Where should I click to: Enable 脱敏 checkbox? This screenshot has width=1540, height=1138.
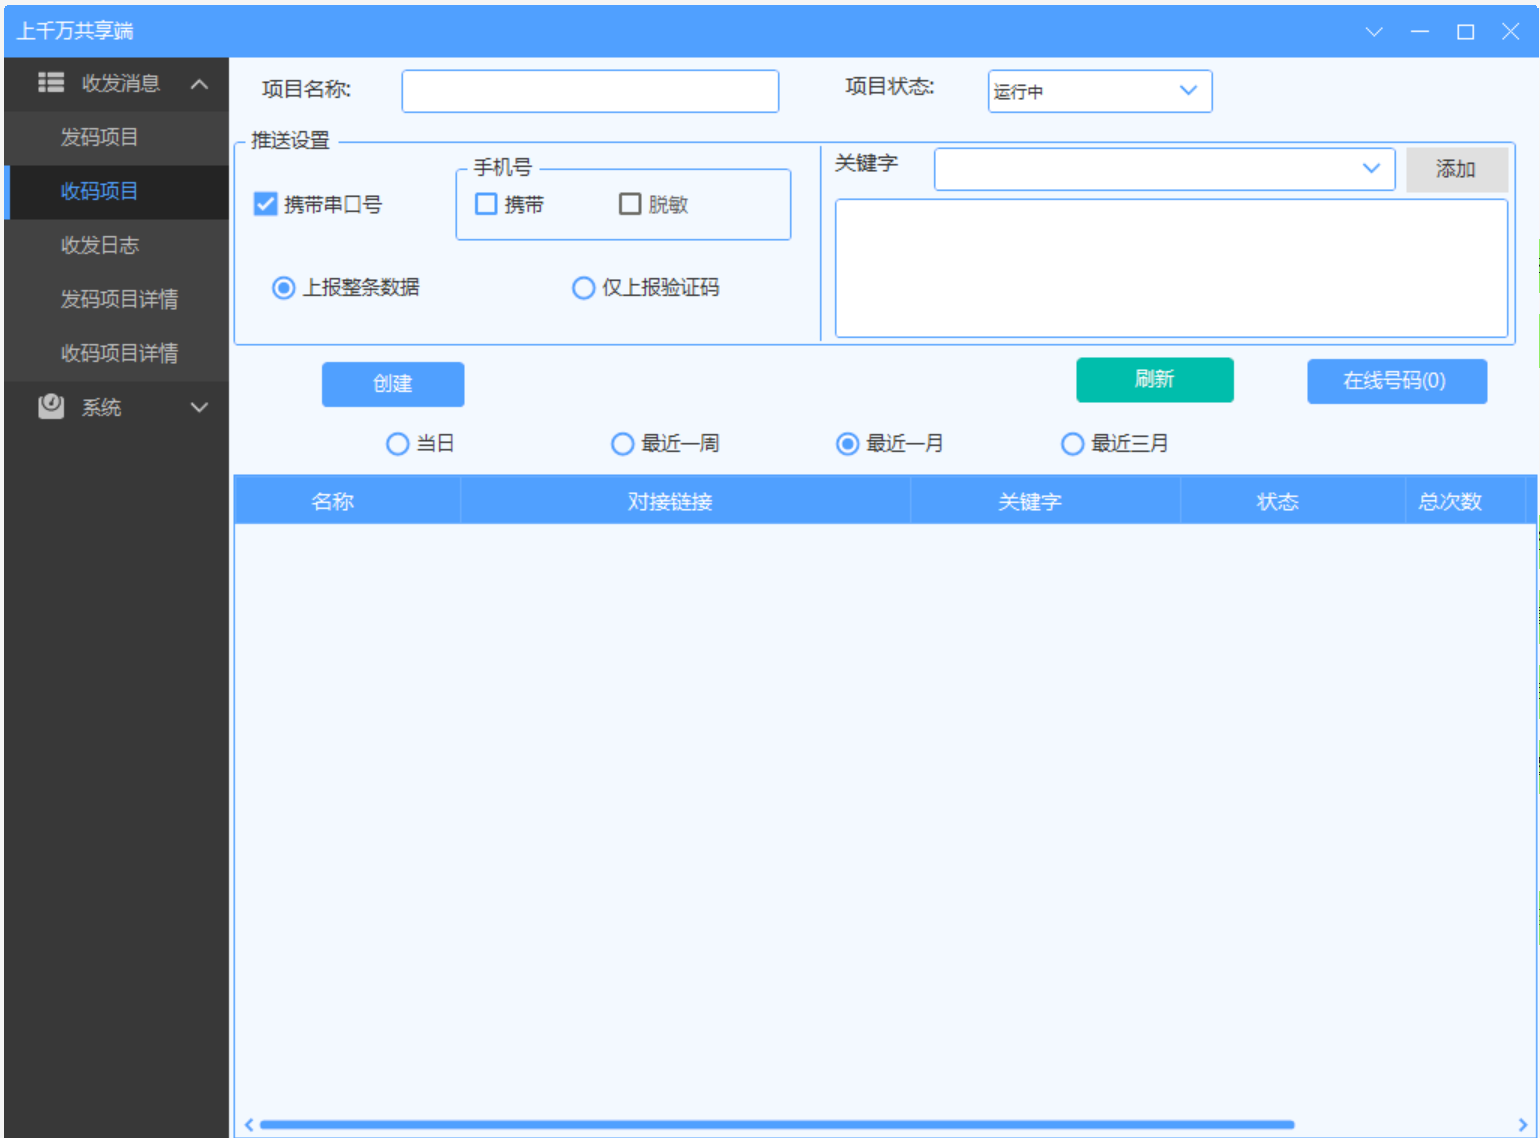(x=630, y=204)
